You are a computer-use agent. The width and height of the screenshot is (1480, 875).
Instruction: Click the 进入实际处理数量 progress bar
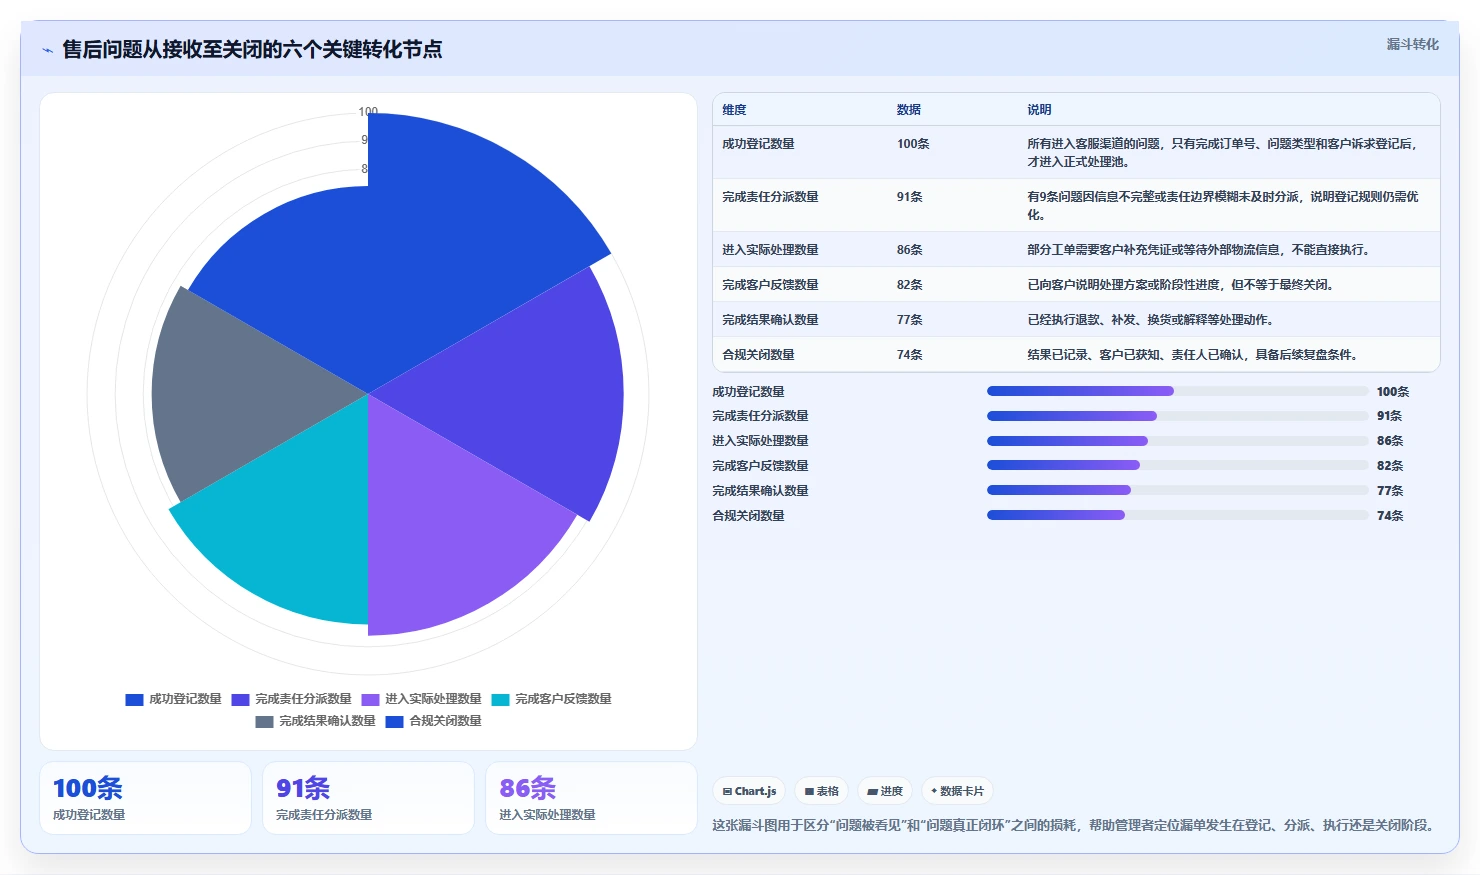[1177, 441]
